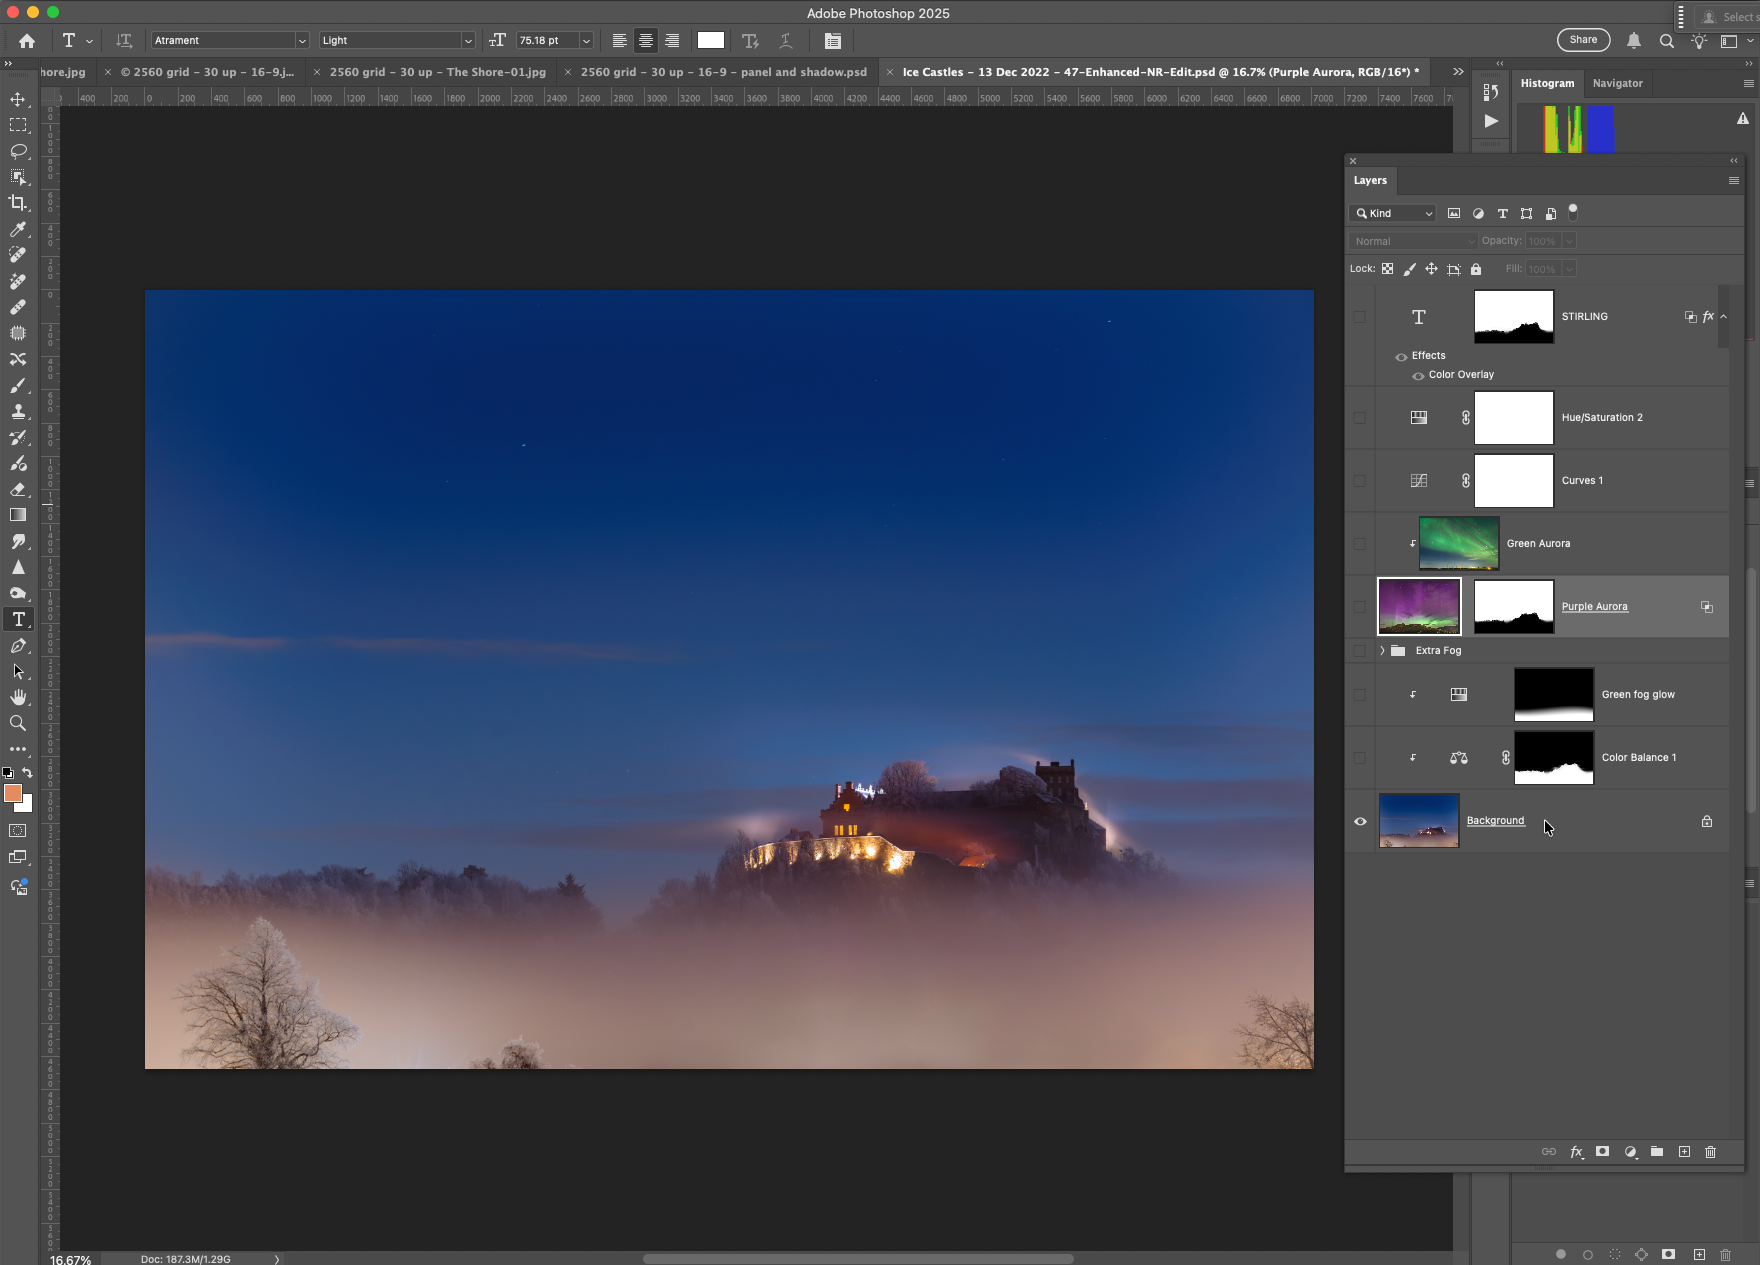Select the Hand tool
Image resolution: width=1760 pixels, height=1265 pixels.
tap(18, 697)
